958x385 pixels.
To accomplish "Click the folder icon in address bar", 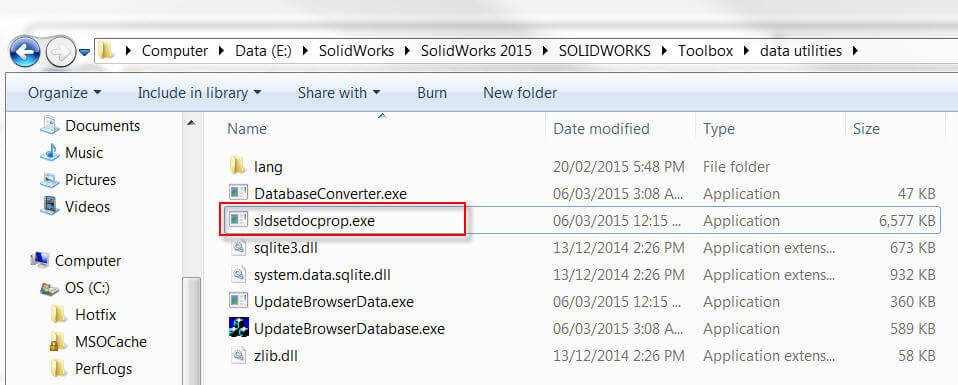I will tap(106, 51).
